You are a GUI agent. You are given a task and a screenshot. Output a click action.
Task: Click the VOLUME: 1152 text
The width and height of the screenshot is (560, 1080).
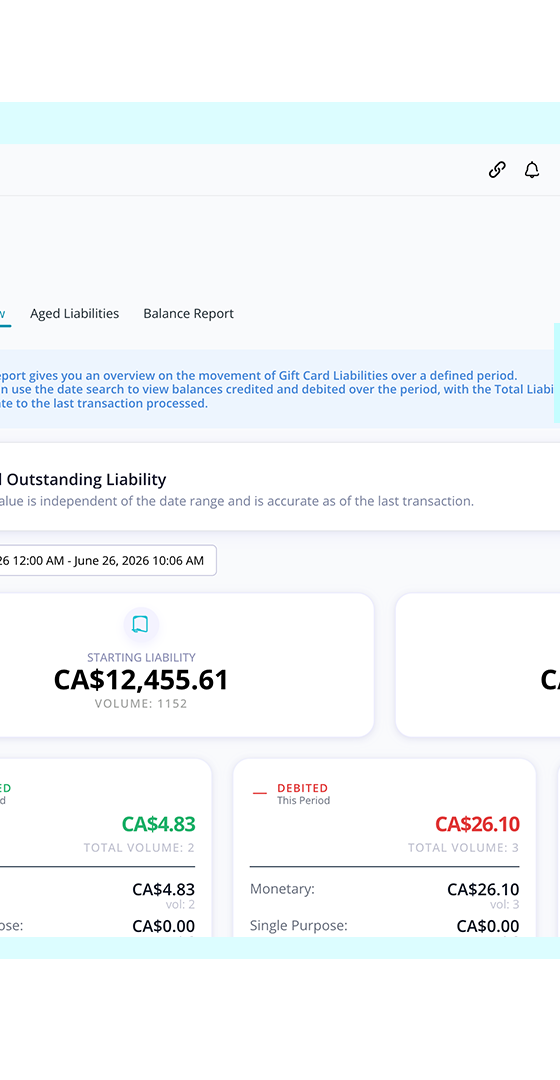pos(141,704)
